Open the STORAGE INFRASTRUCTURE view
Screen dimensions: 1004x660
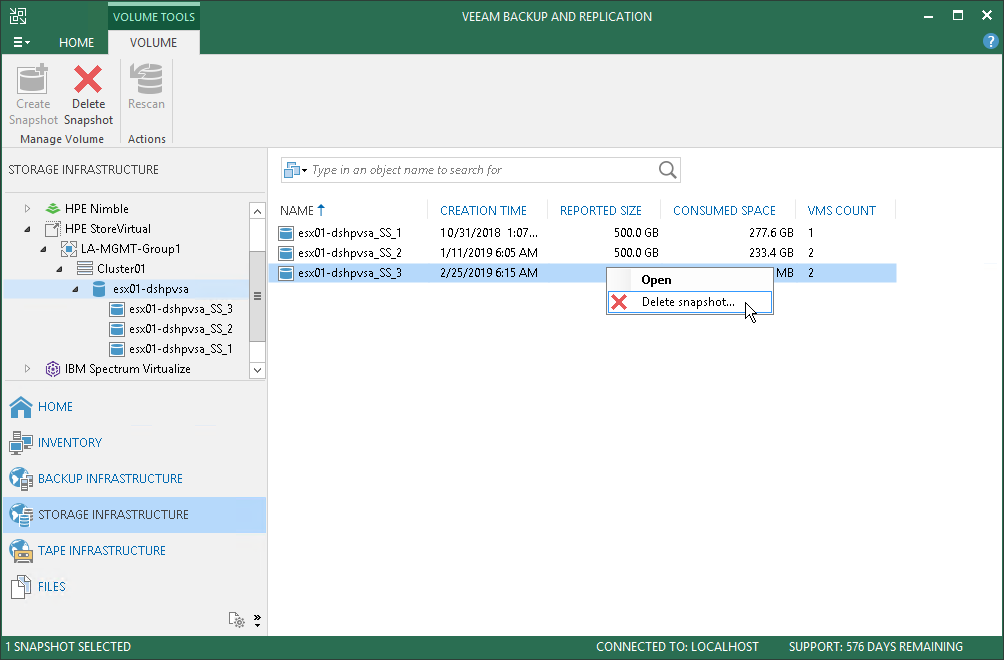134,515
